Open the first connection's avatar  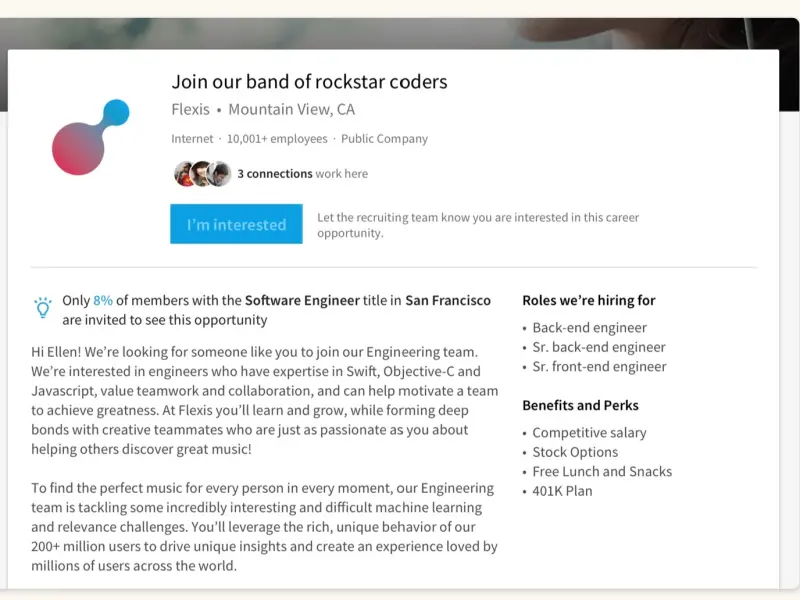coord(184,174)
